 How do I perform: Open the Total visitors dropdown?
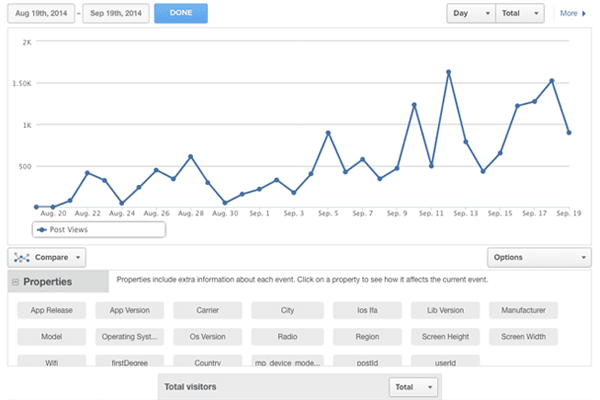414,386
